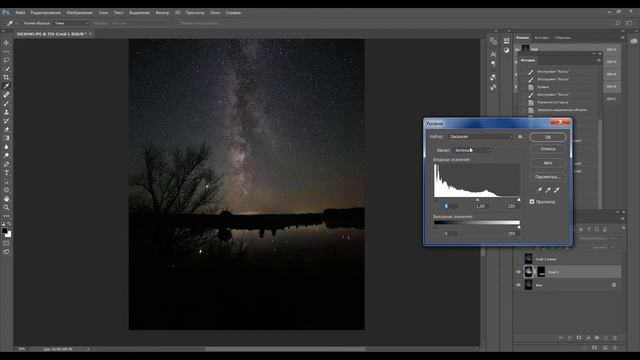640x360 pixels.
Task: Switch to the Контуры tab
Action: pyautogui.click(x=542, y=38)
